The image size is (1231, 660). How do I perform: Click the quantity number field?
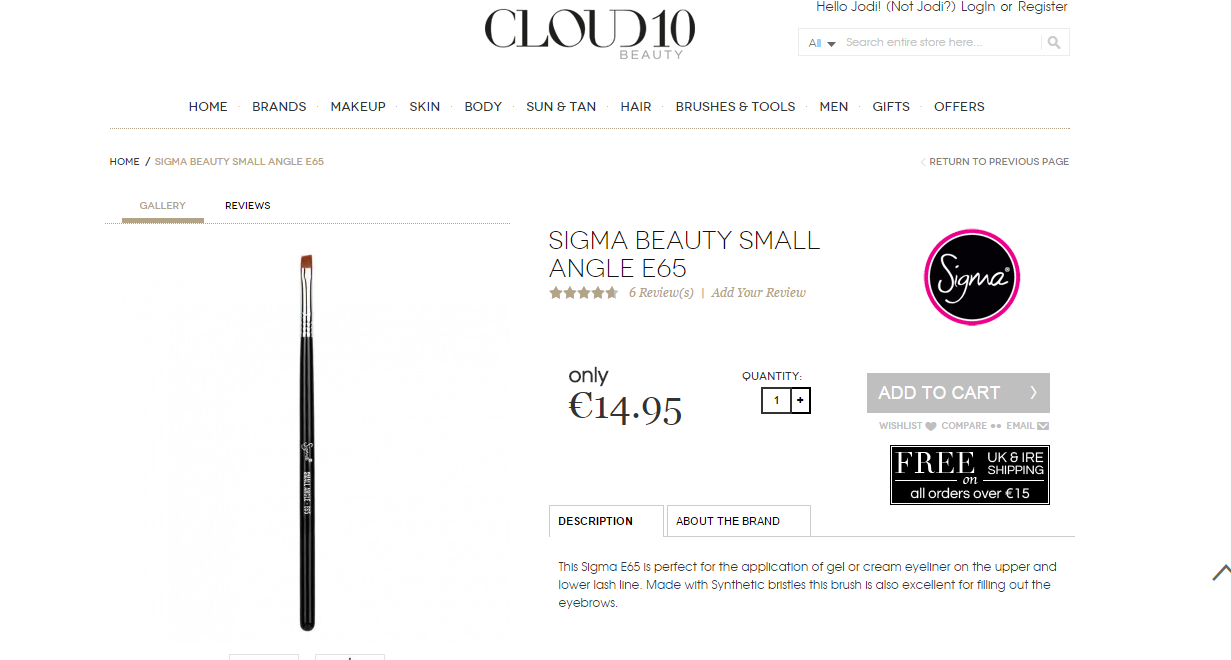pos(776,401)
